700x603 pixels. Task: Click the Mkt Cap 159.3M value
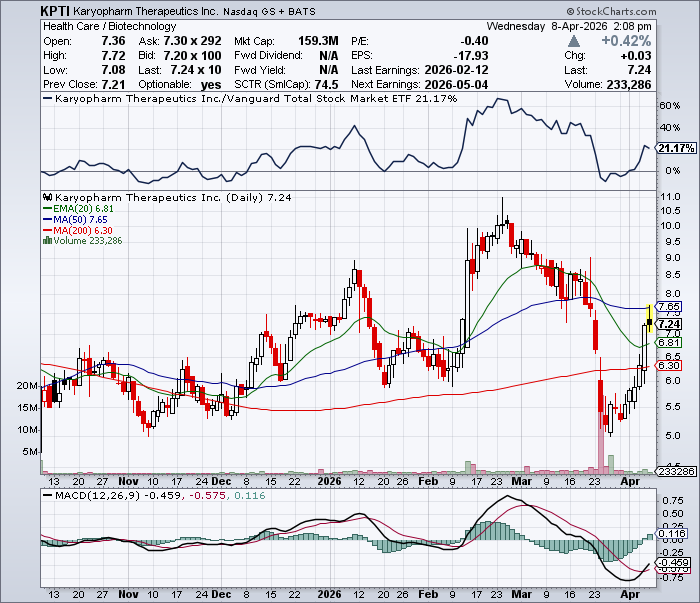coord(318,41)
